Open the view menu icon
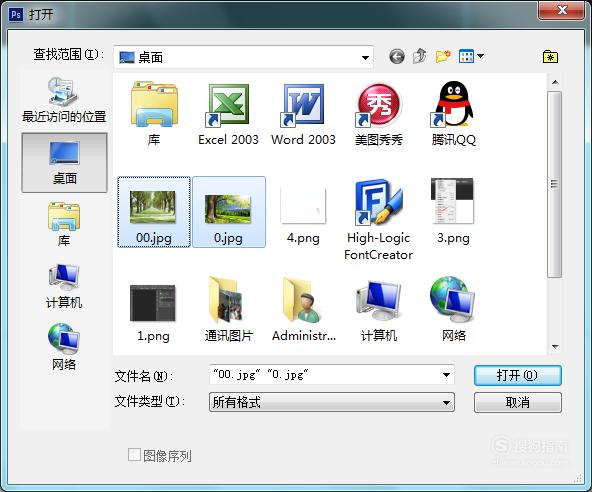This screenshot has height=492, width=592. [x=466, y=57]
